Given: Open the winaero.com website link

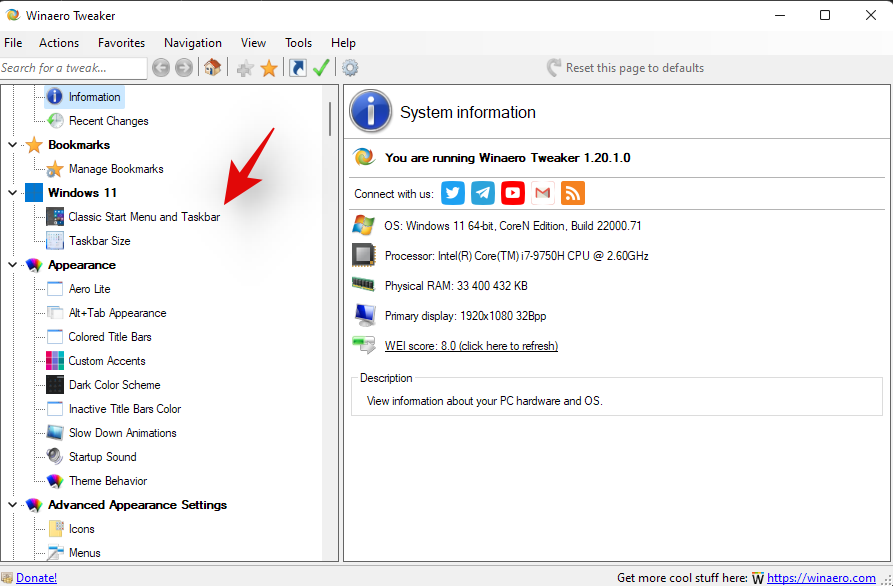Looking at the screenshot, I should coord(822,578).
